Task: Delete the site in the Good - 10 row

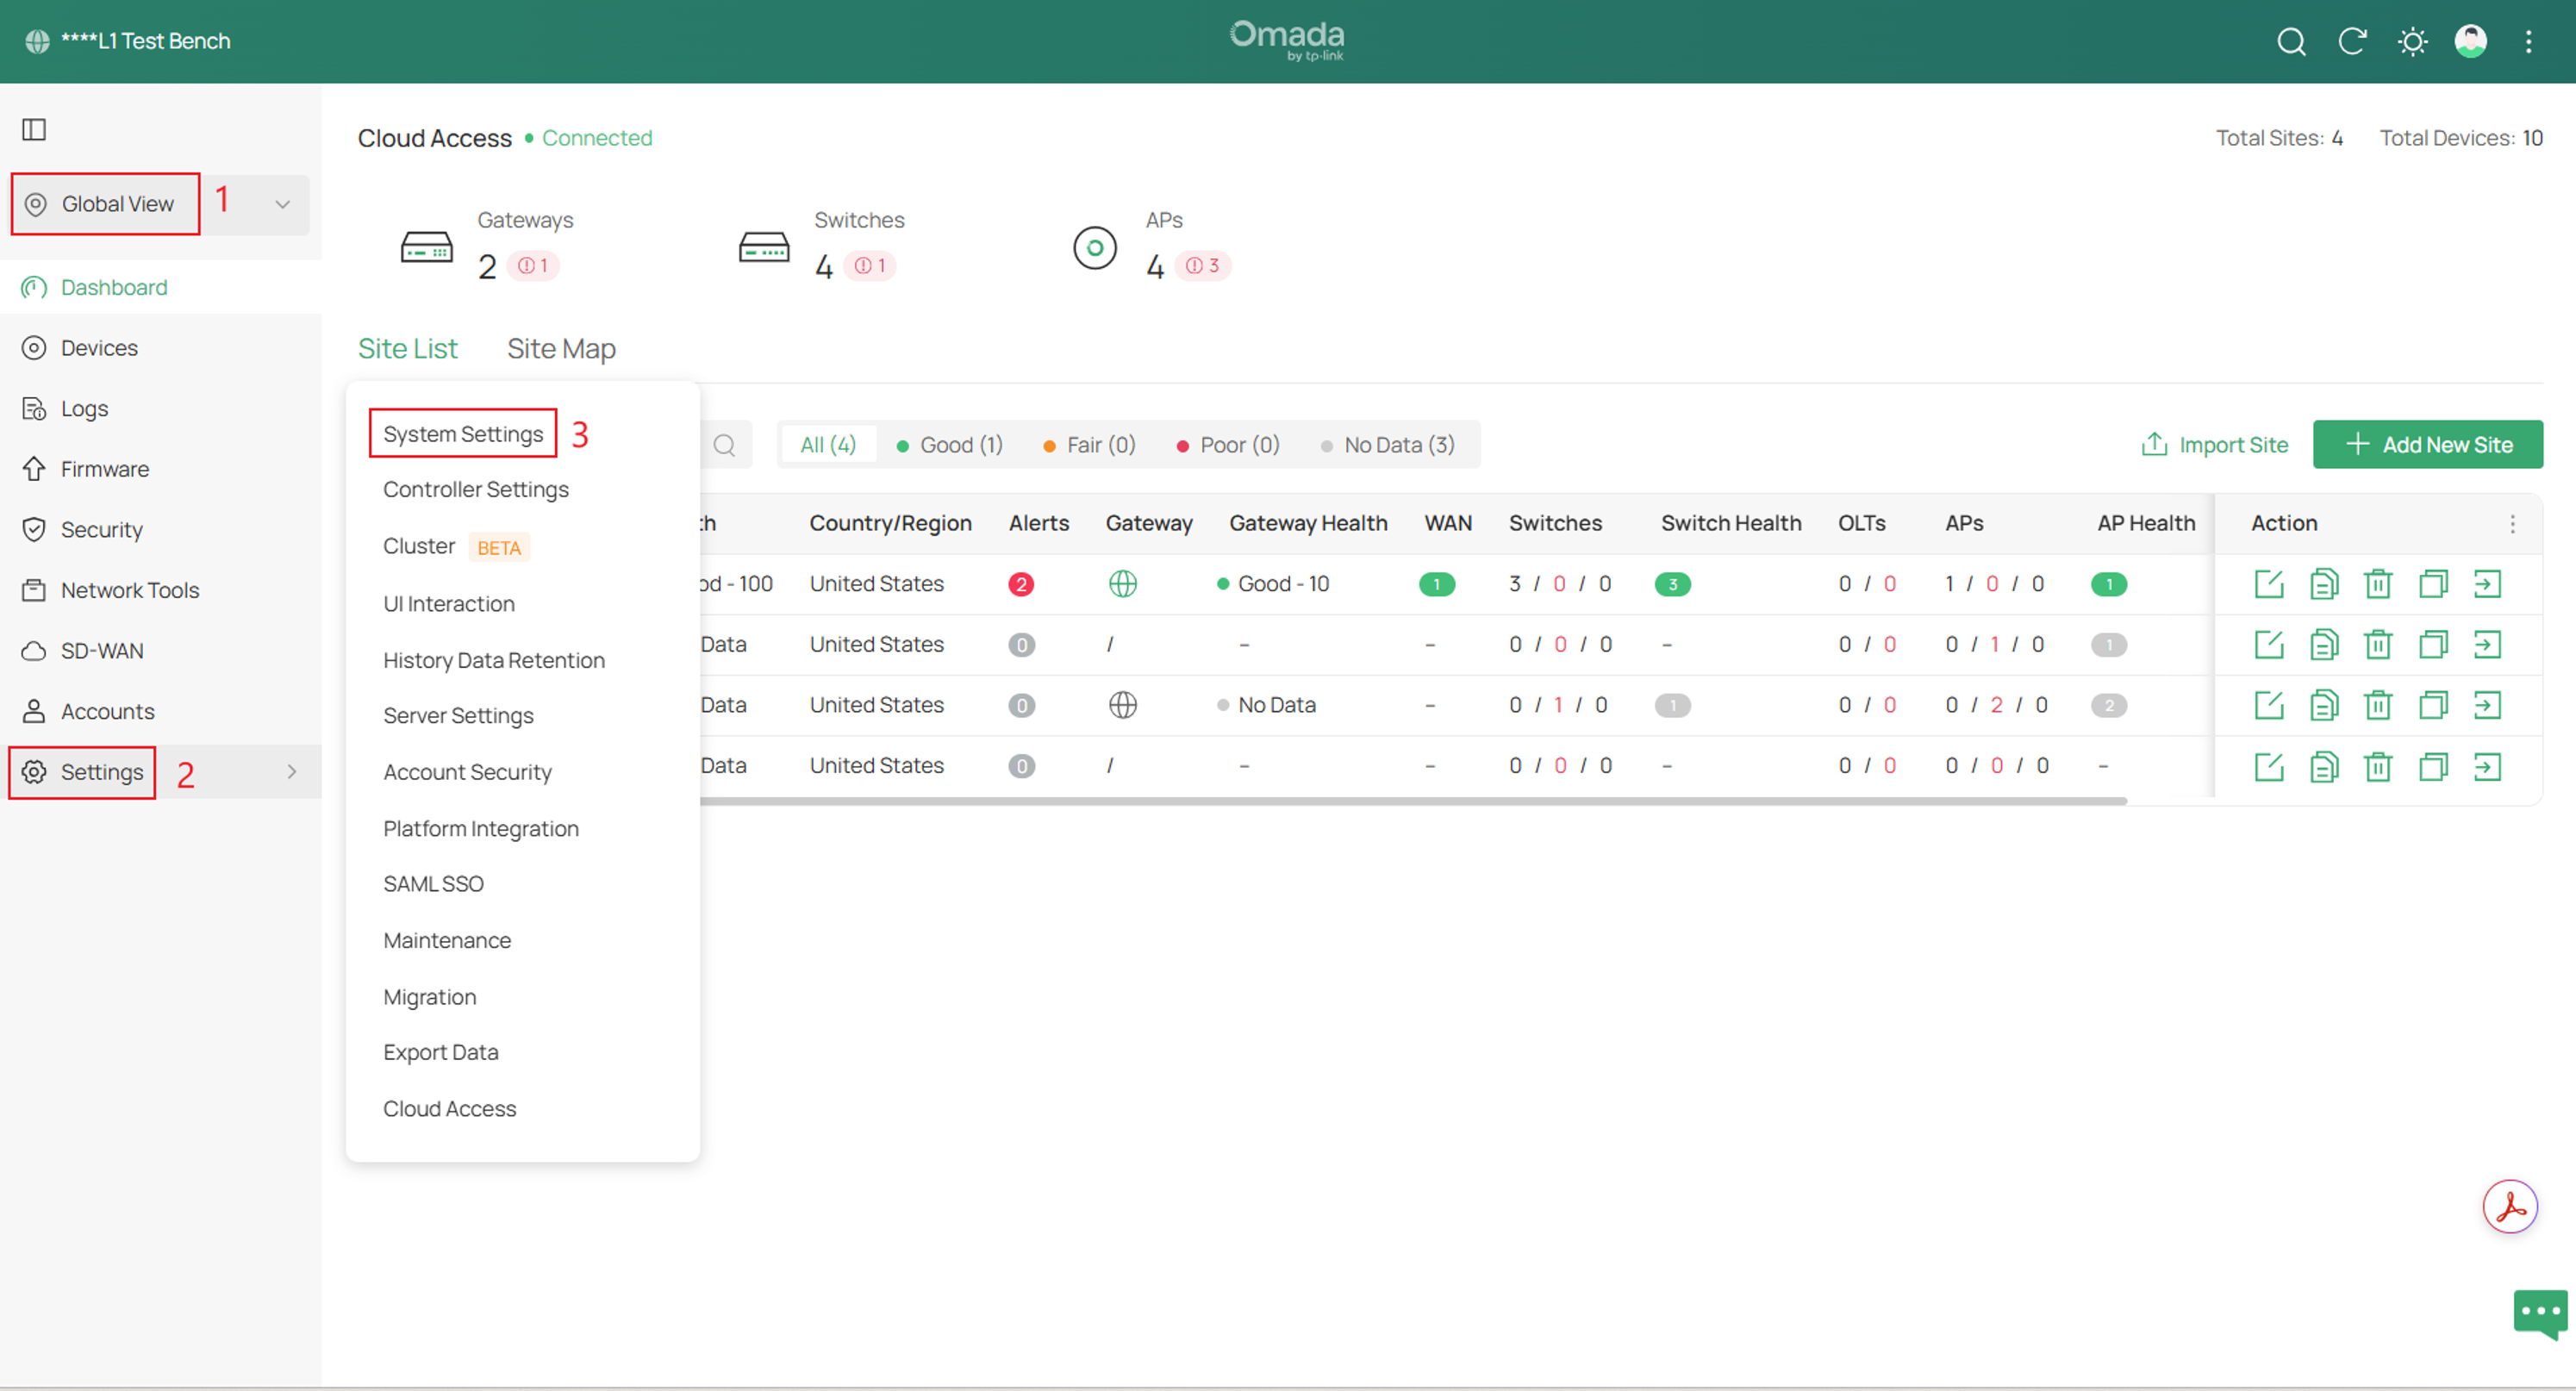Action: pyautogui.click(x=2378, y=584)
